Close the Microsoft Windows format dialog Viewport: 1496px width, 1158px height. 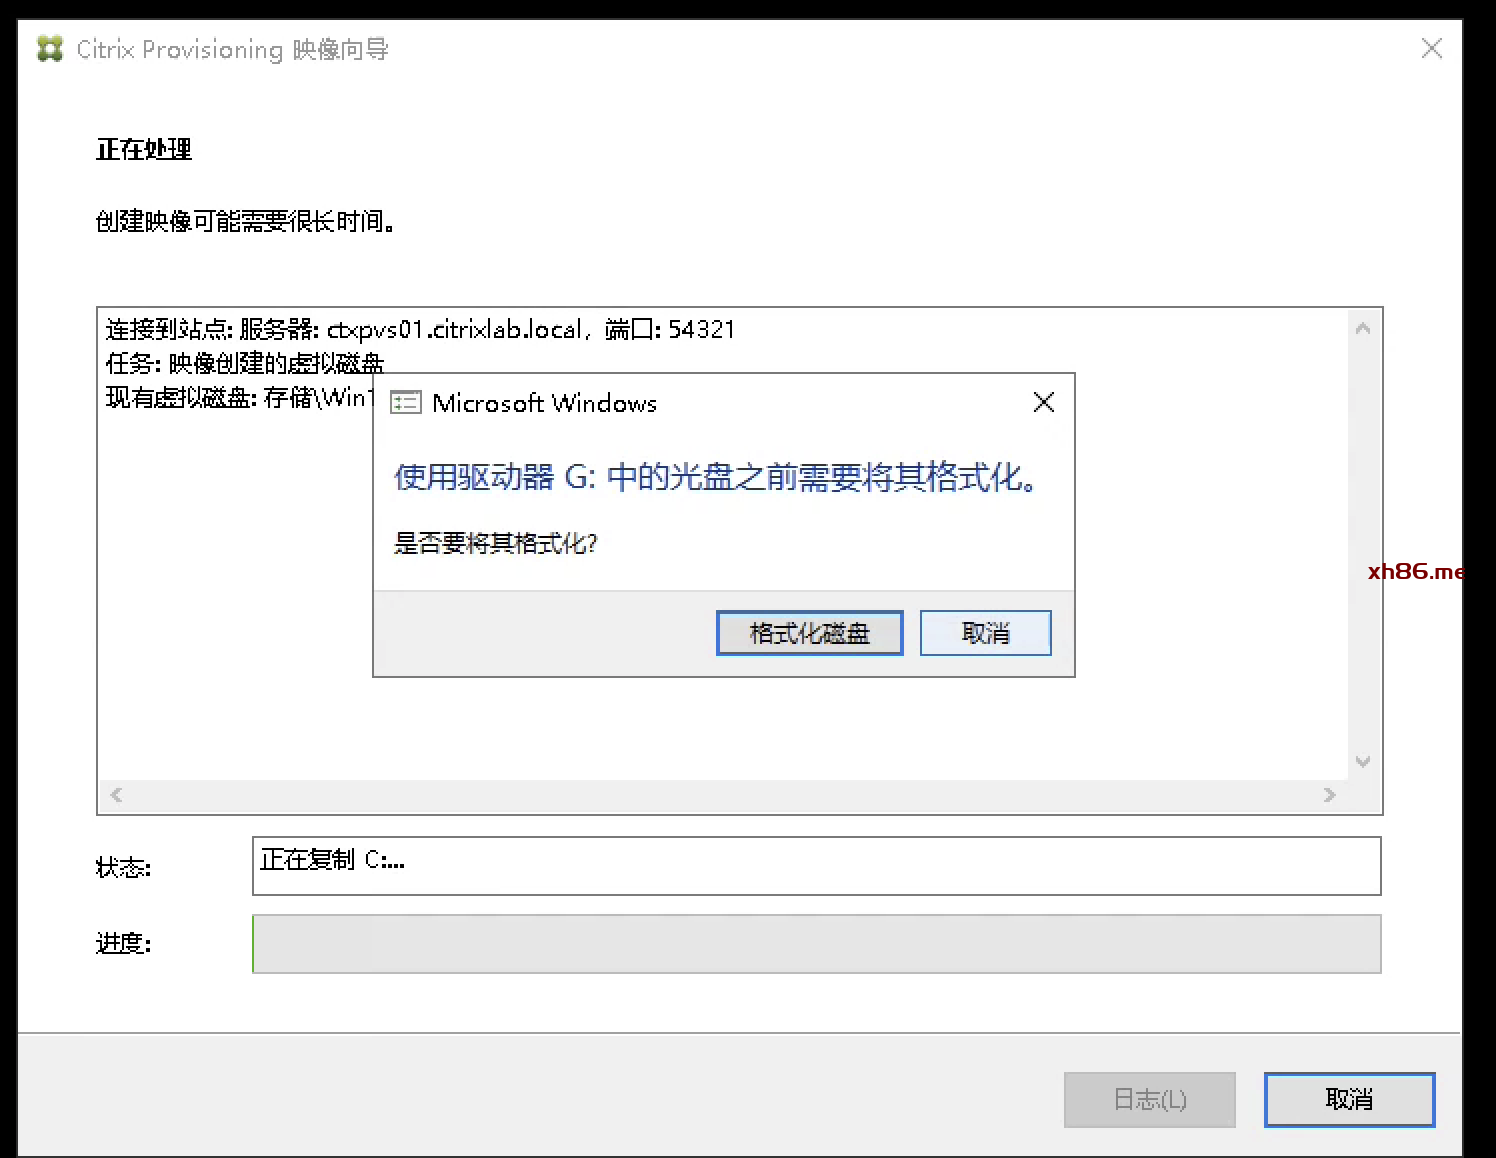coord(1043,402)
